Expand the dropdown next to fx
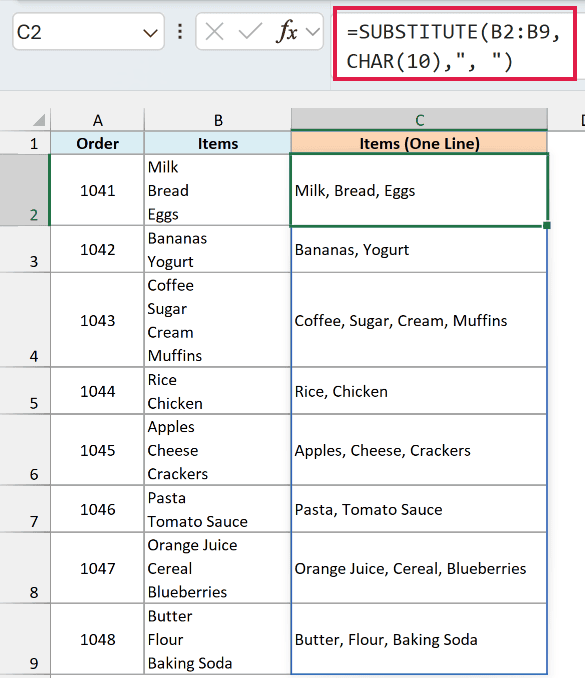The height and width of the screenshot is (678, 585). (313, 32)
